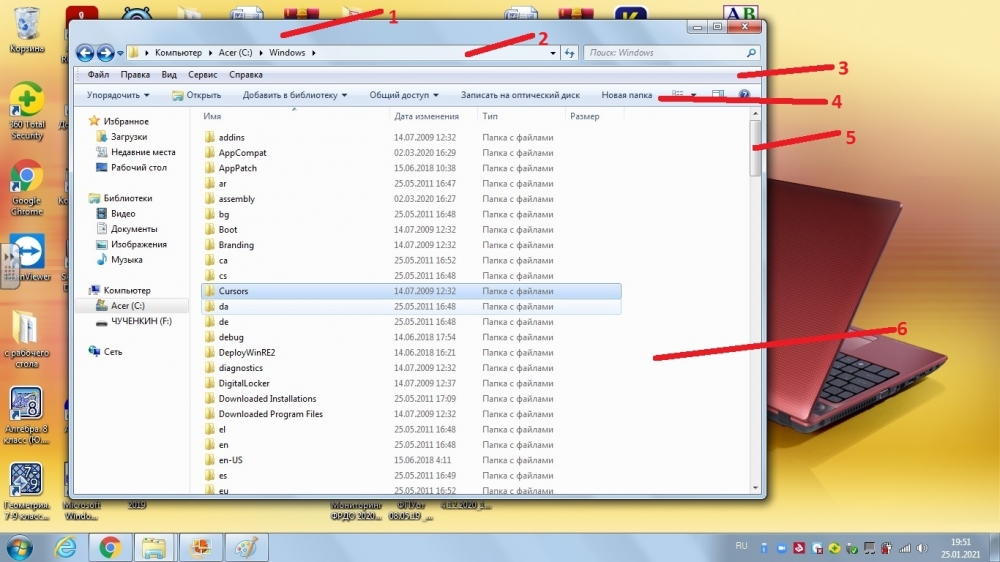The width and height of the screenshot is (1000, 562).
Task: Open the Сервис menu
Action: (x=203, y=75)
